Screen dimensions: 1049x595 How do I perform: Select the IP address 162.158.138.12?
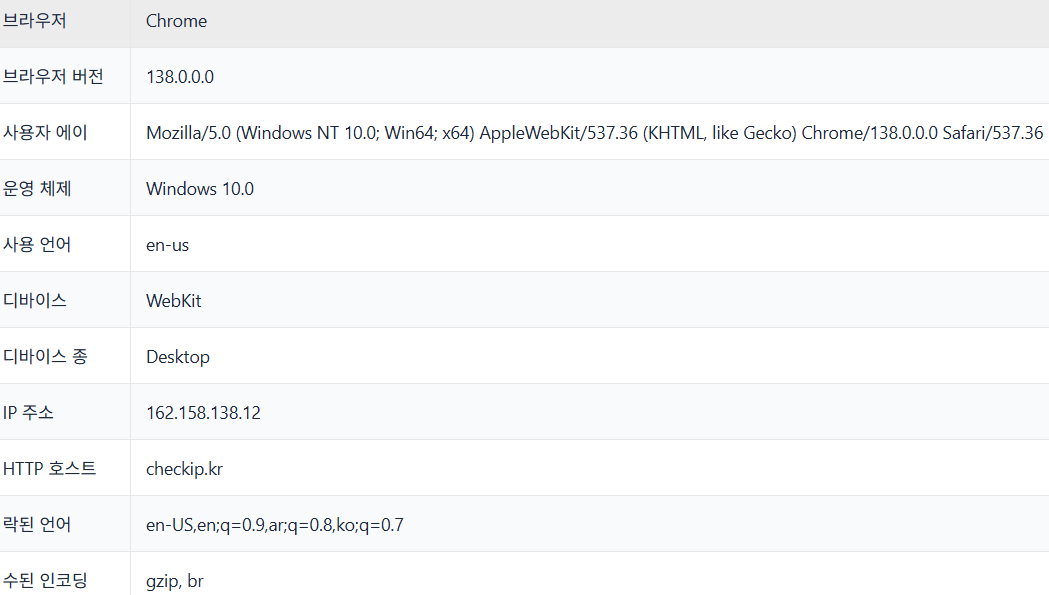pos(203,412)
